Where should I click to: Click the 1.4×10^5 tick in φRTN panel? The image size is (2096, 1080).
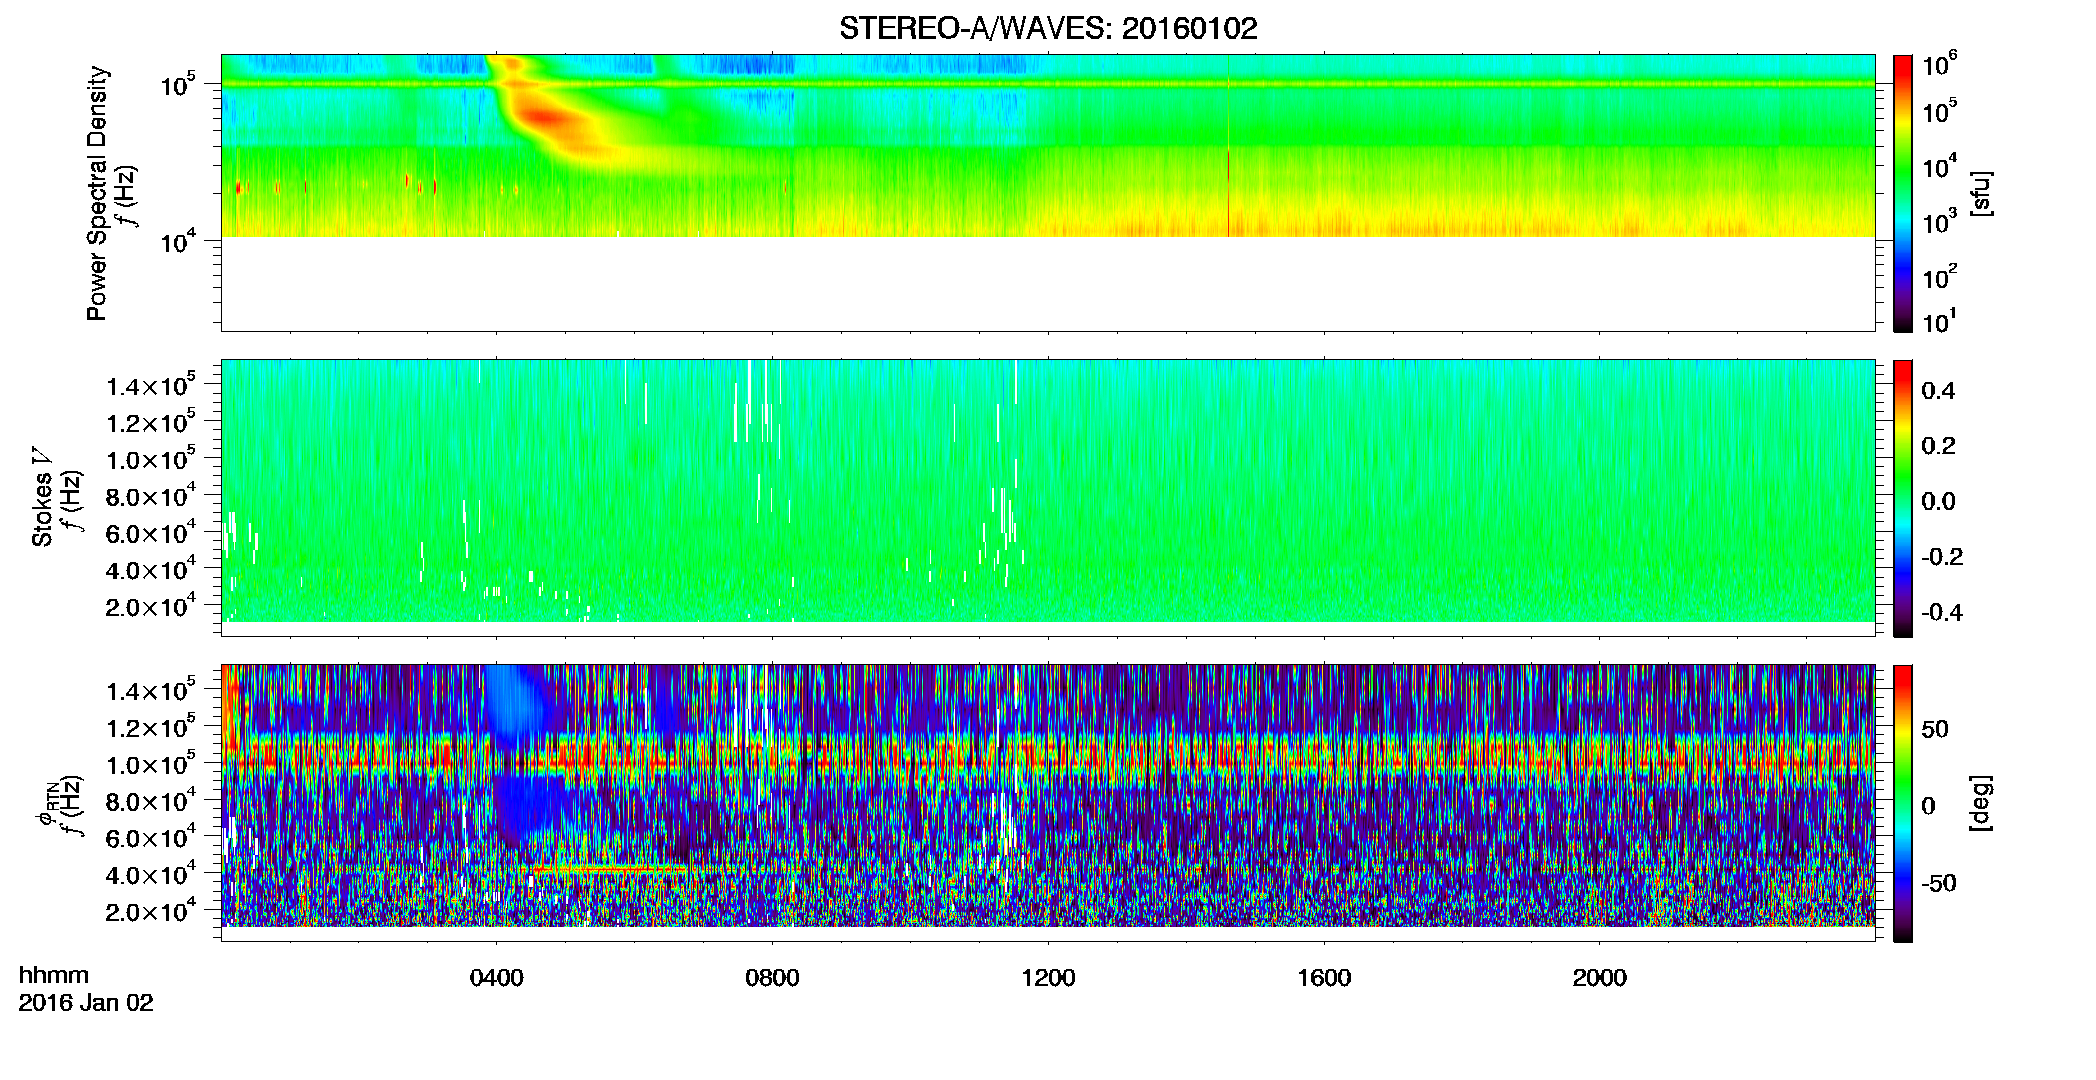tap(151, 690)
